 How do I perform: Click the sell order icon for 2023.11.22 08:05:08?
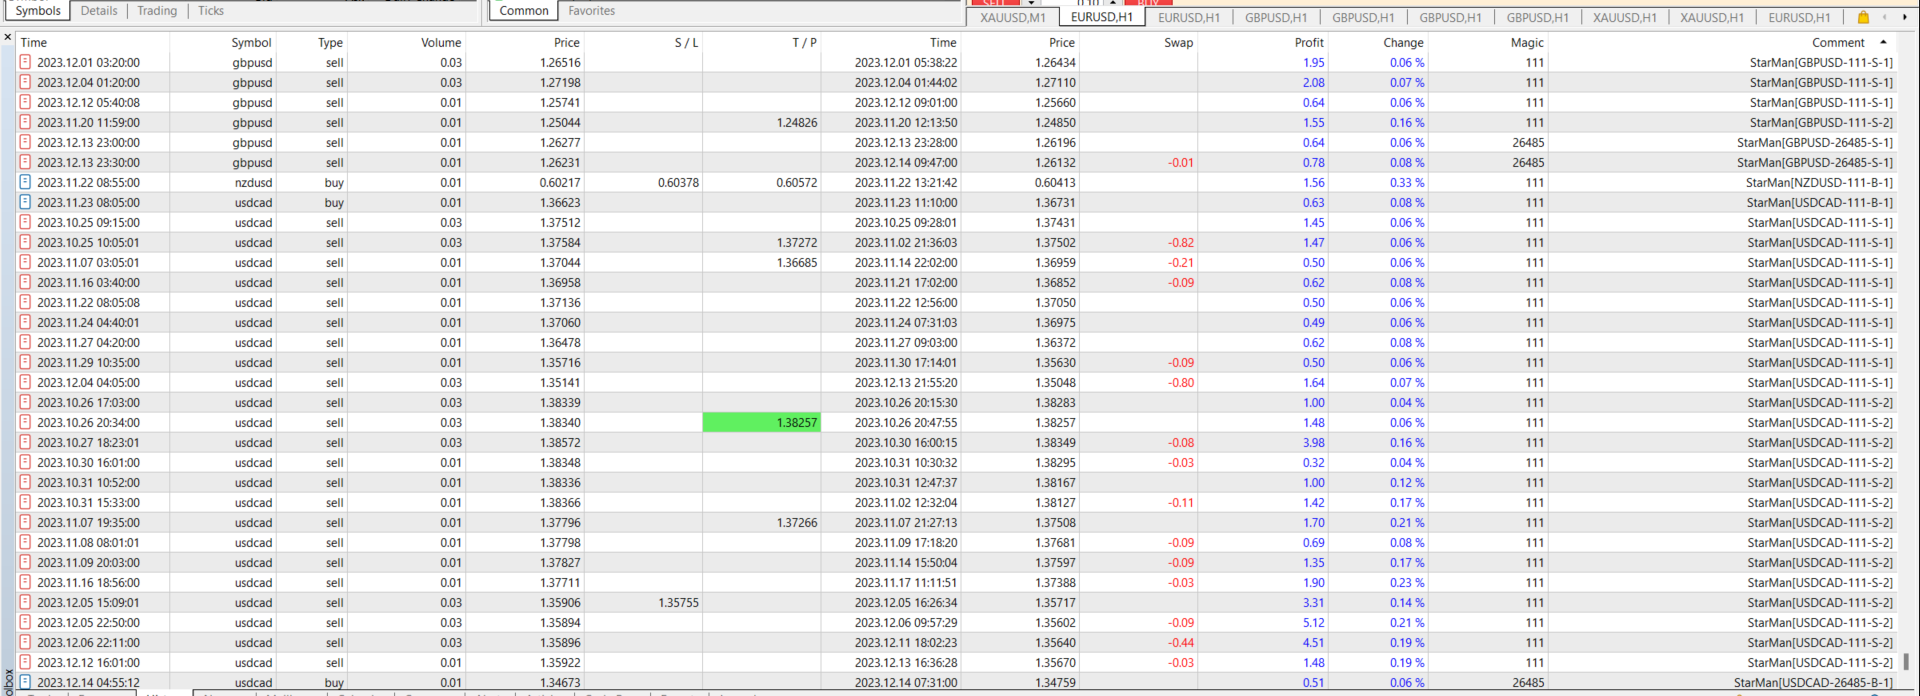(25, 302)
